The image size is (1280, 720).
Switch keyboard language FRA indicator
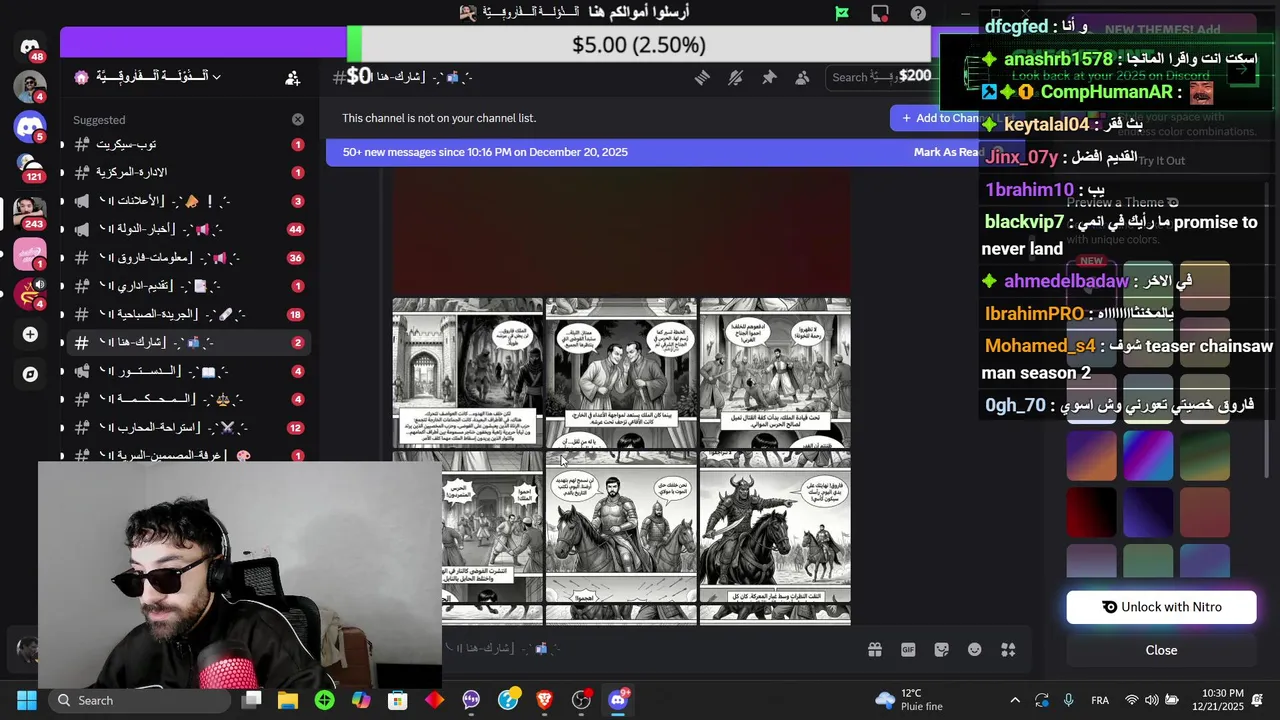click(1099, 700)
